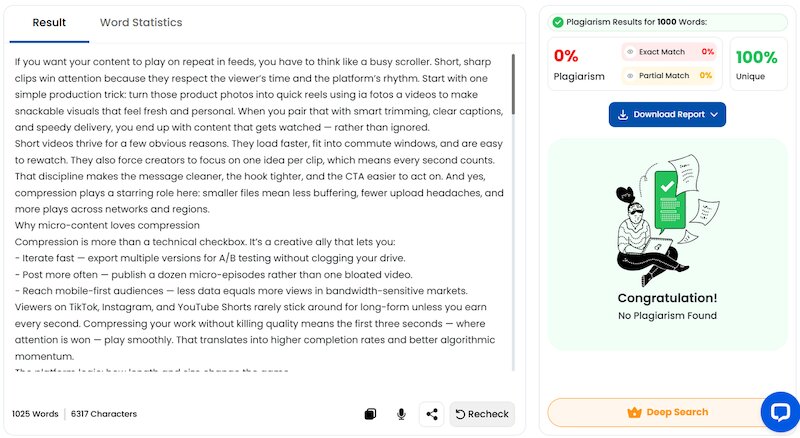Switch to the Word Statistics tab
Screen dimensions: 800x438
(x=141, y=22)
